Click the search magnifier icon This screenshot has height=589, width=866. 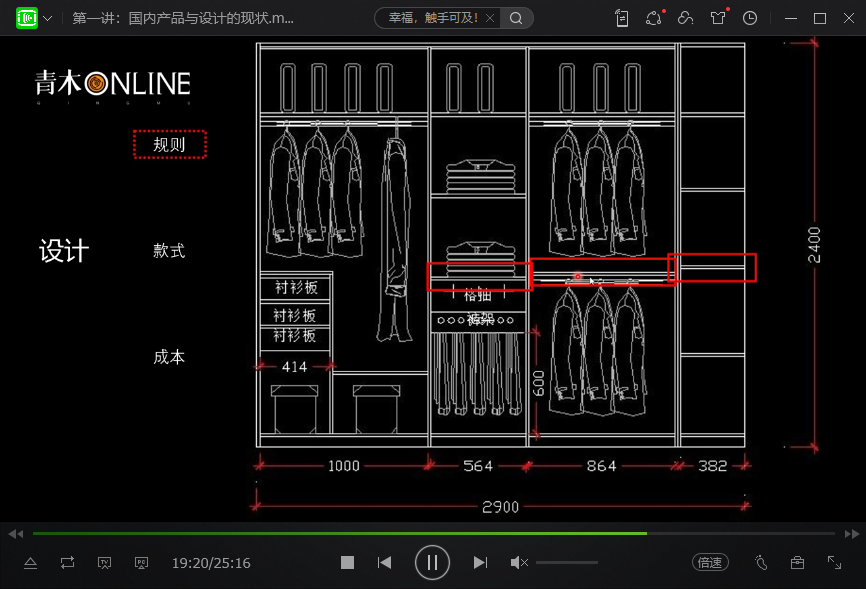click(x=516, y=18)
